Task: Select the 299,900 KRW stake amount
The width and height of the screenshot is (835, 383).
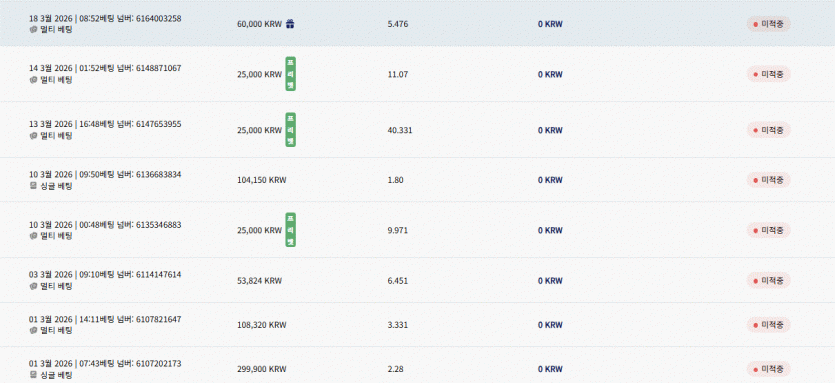Action: pyautogui.click(x=261, y=369)
